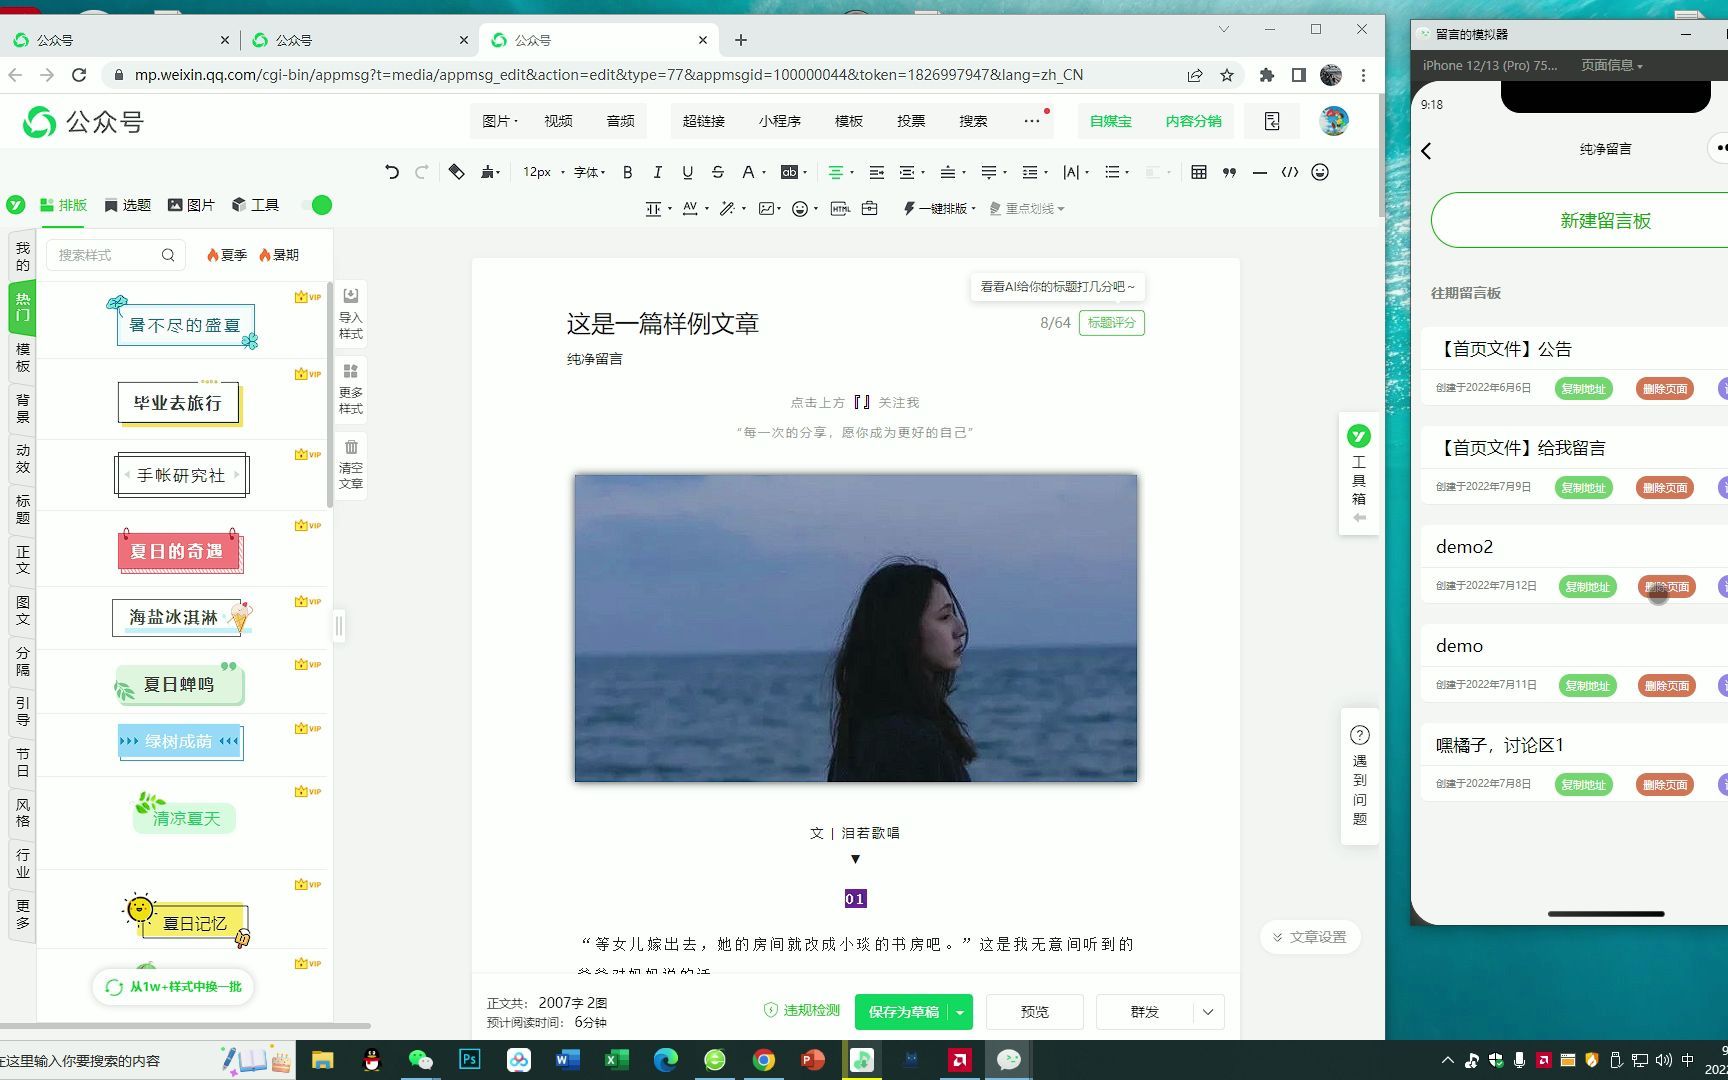
Task: Open the 字体 font family dropdown
Action: click(x=590, y=172)
